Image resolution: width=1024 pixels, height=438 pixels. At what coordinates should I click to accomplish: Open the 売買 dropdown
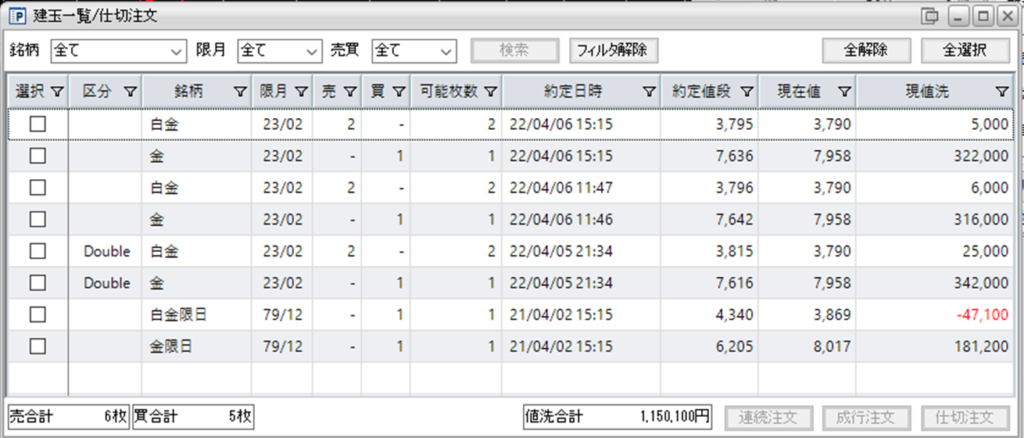coord(413,50)
